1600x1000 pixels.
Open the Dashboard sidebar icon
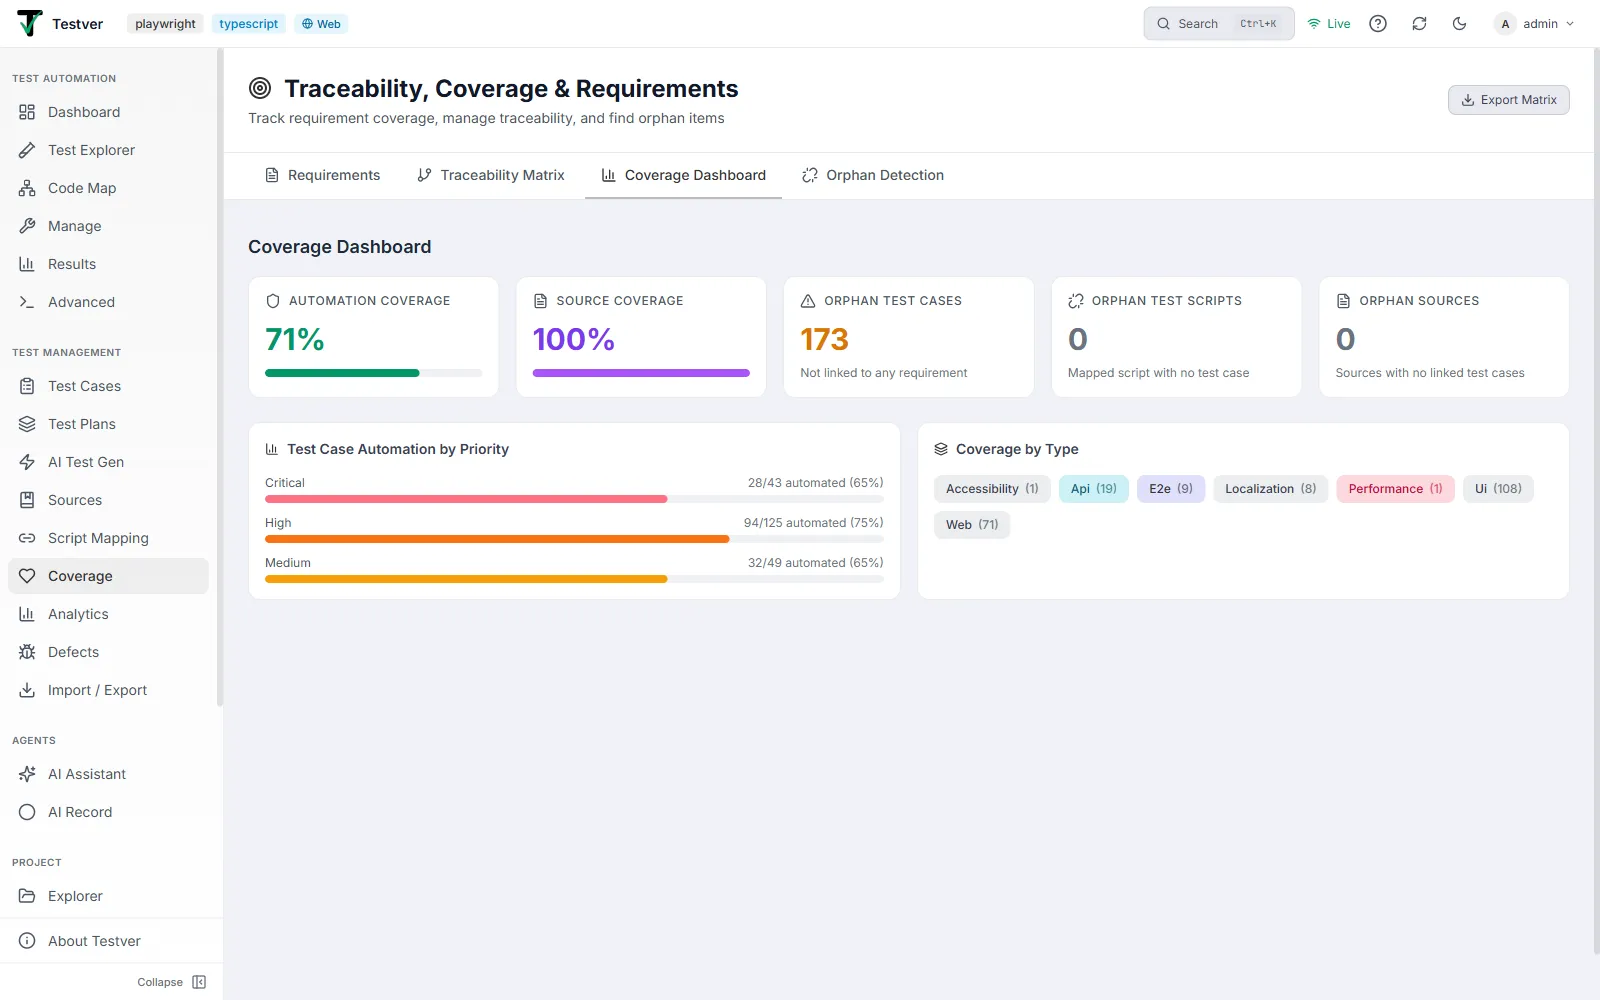(27, 112)
